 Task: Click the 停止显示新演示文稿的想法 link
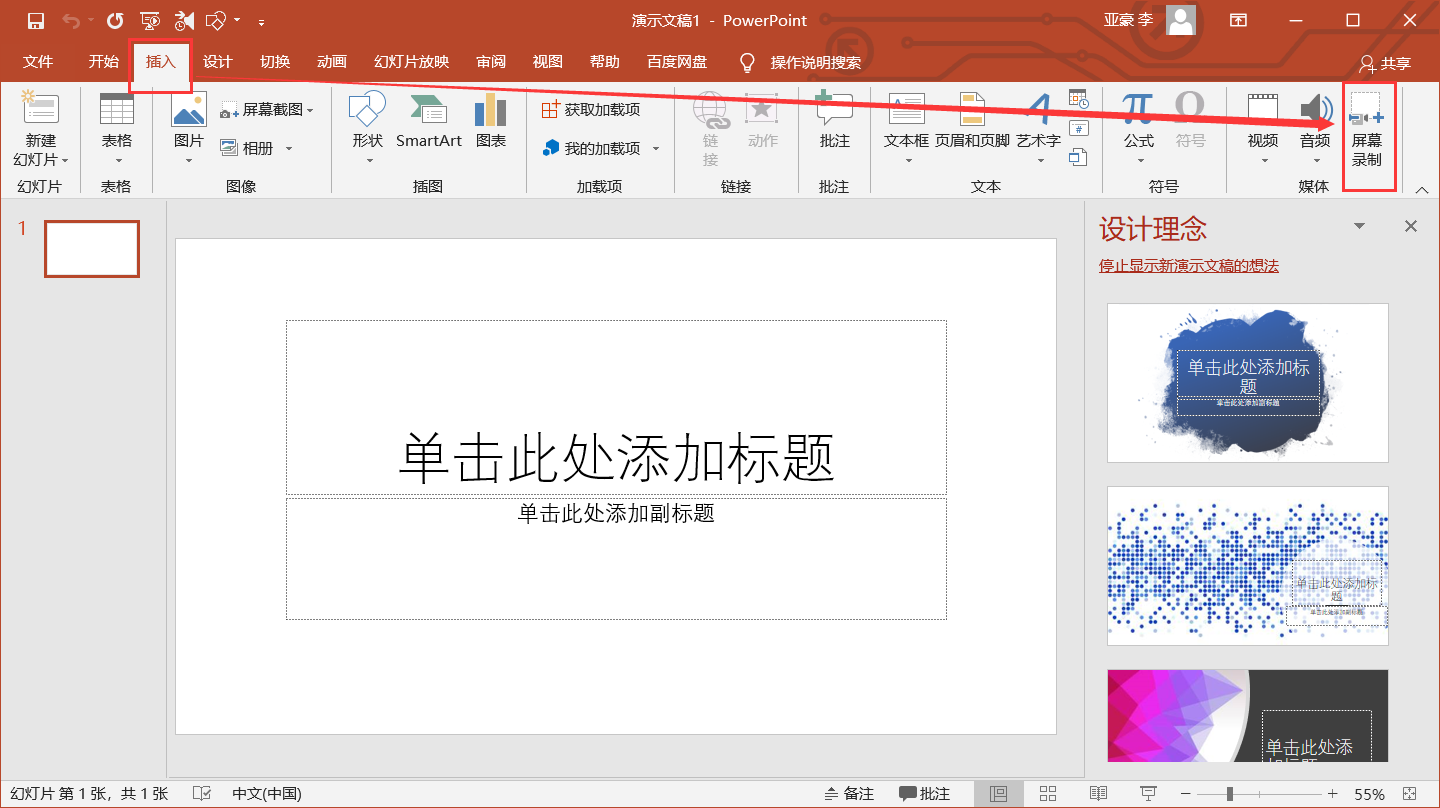pyautogui.click(x=1186, y=265)
